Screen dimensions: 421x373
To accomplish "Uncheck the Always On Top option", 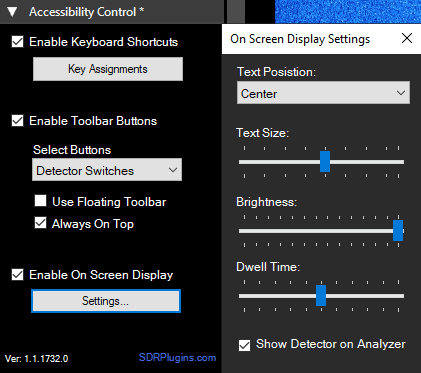I will point(40,223).
